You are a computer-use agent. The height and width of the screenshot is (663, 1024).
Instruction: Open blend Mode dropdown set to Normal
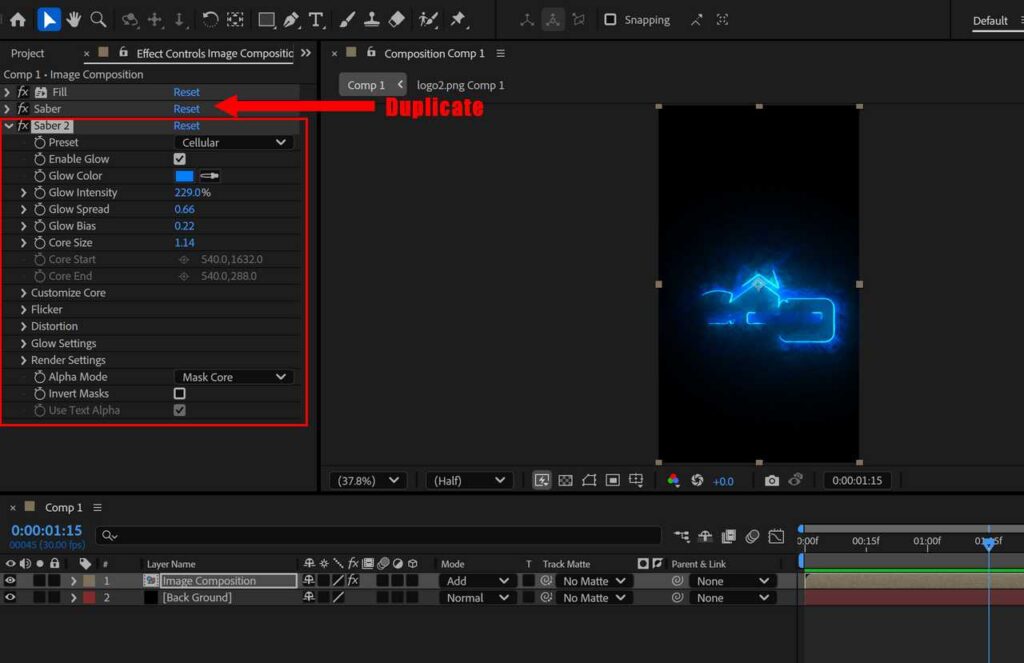476,598
